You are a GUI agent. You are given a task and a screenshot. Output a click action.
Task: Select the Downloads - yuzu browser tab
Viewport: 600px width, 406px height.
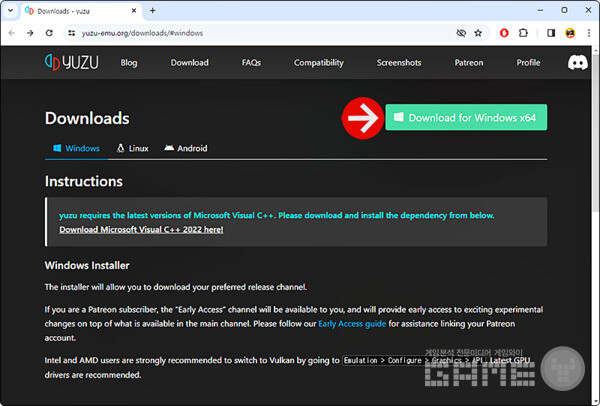80,11
